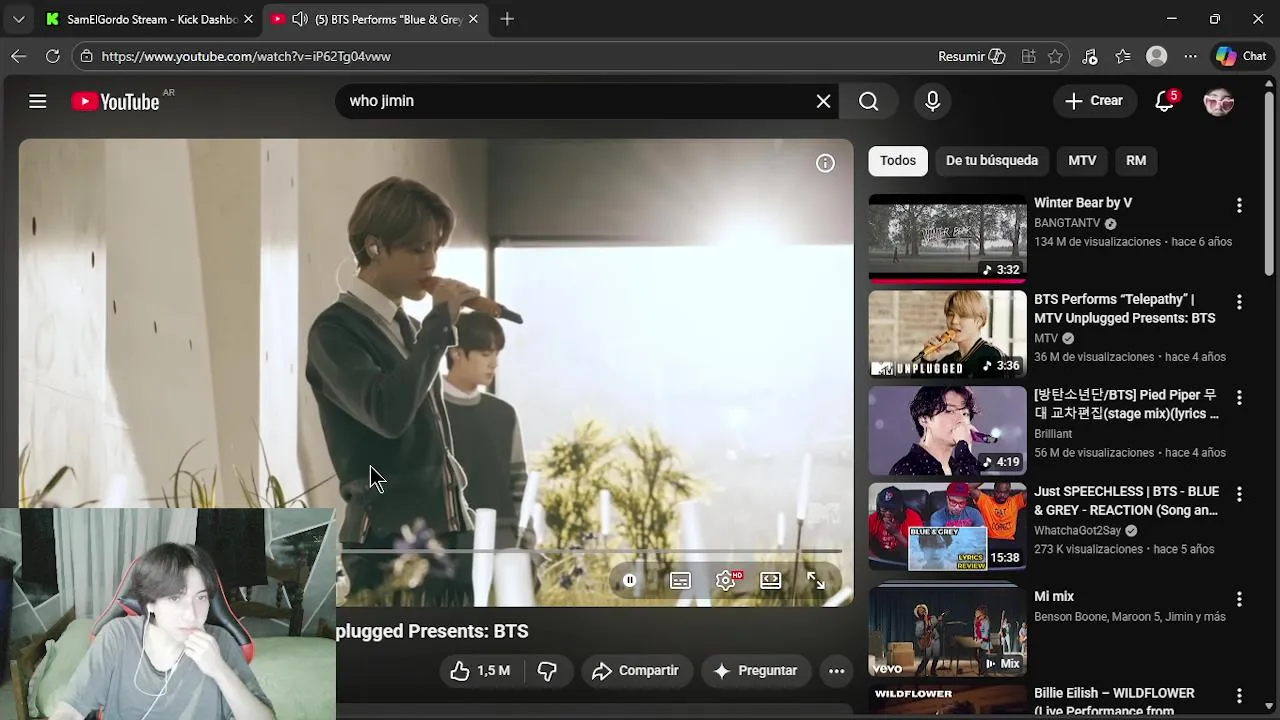
Task: Open the player settings gear
Action: tap(725, 580)
